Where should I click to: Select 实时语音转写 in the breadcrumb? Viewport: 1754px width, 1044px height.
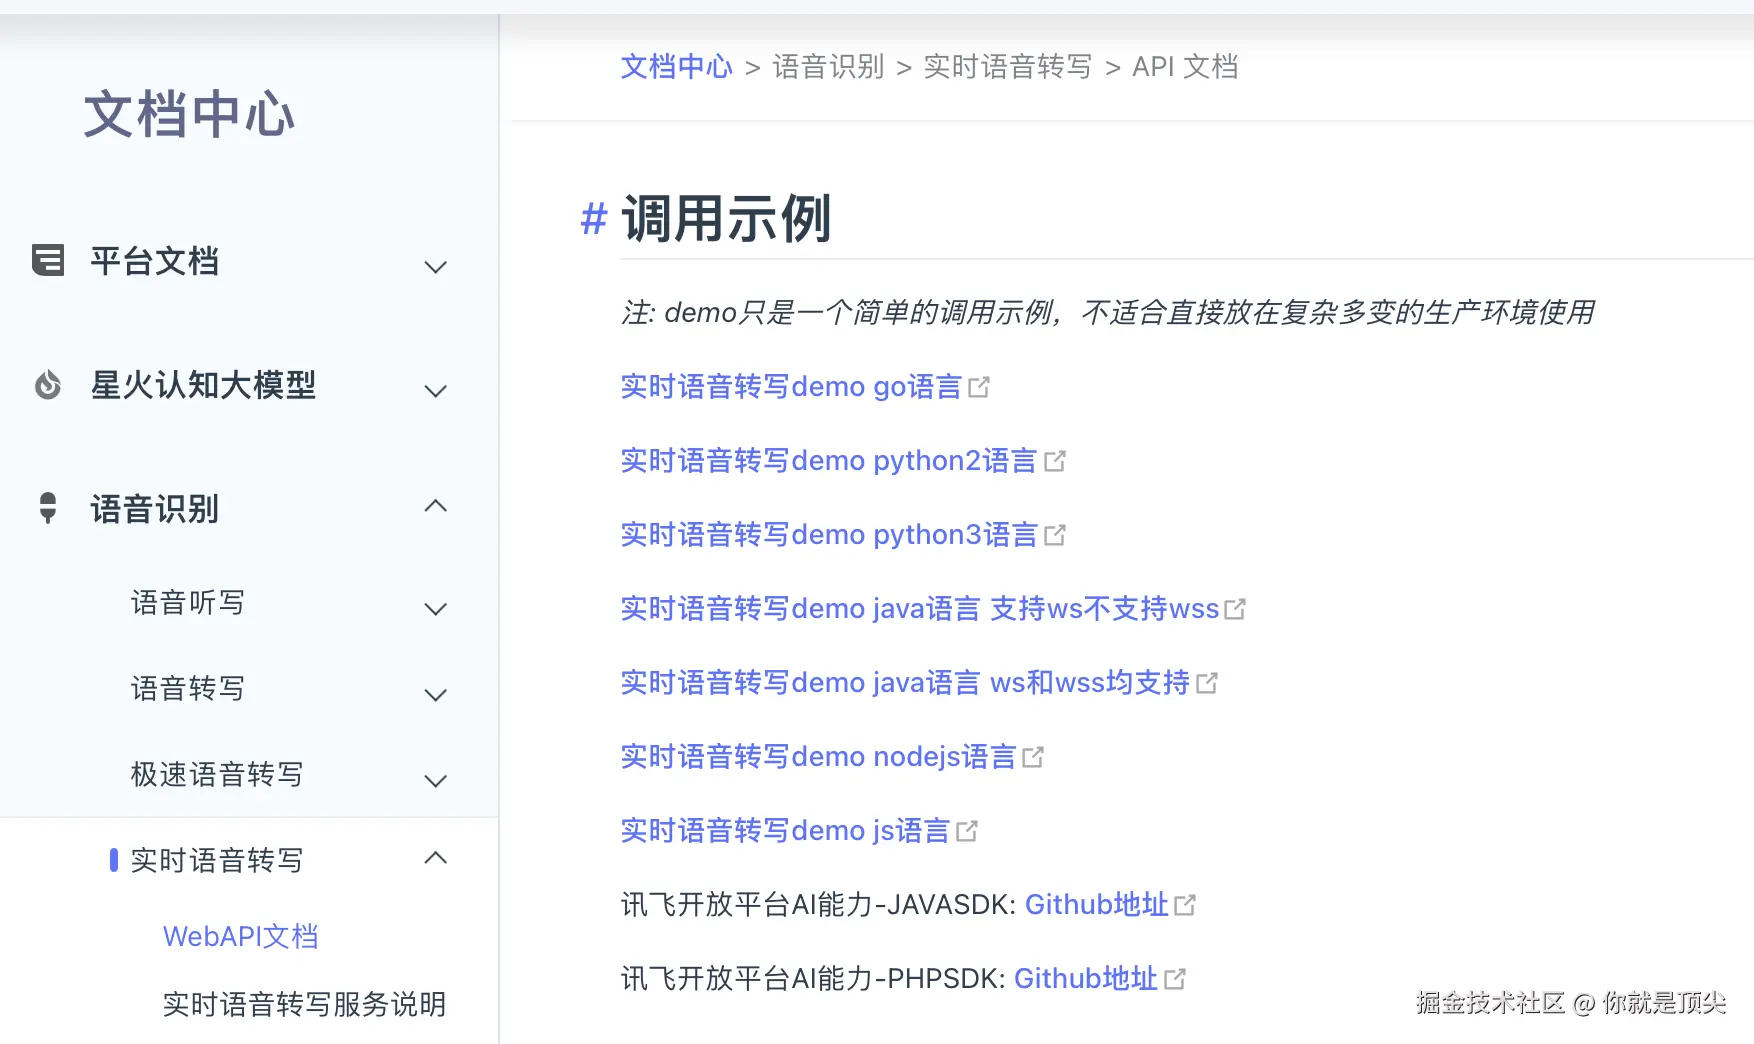[x=1008, y=66]
